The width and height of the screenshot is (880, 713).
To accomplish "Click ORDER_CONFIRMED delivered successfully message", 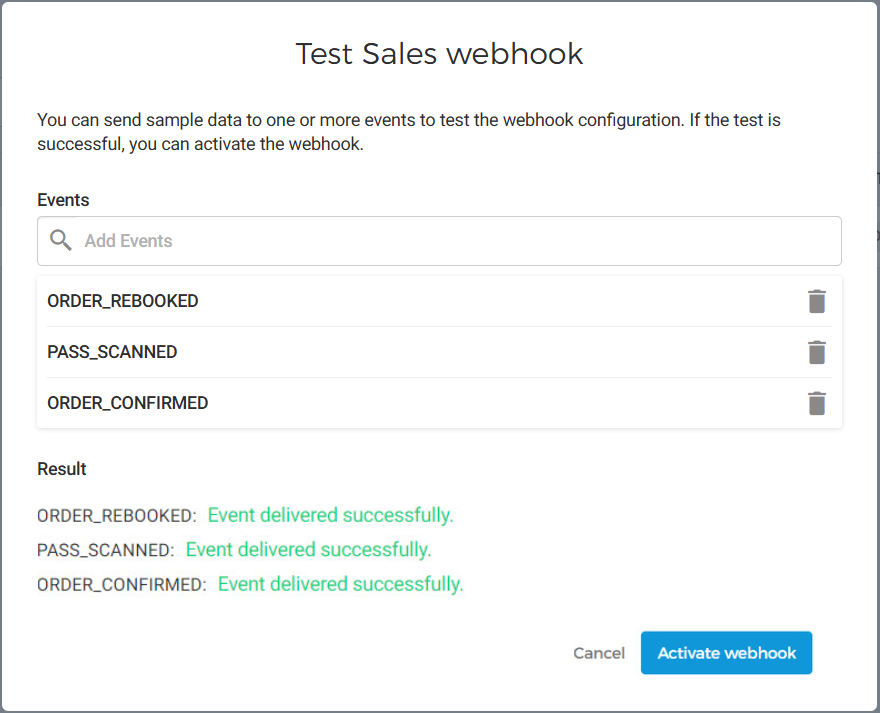I will click(x=340, y=583).
